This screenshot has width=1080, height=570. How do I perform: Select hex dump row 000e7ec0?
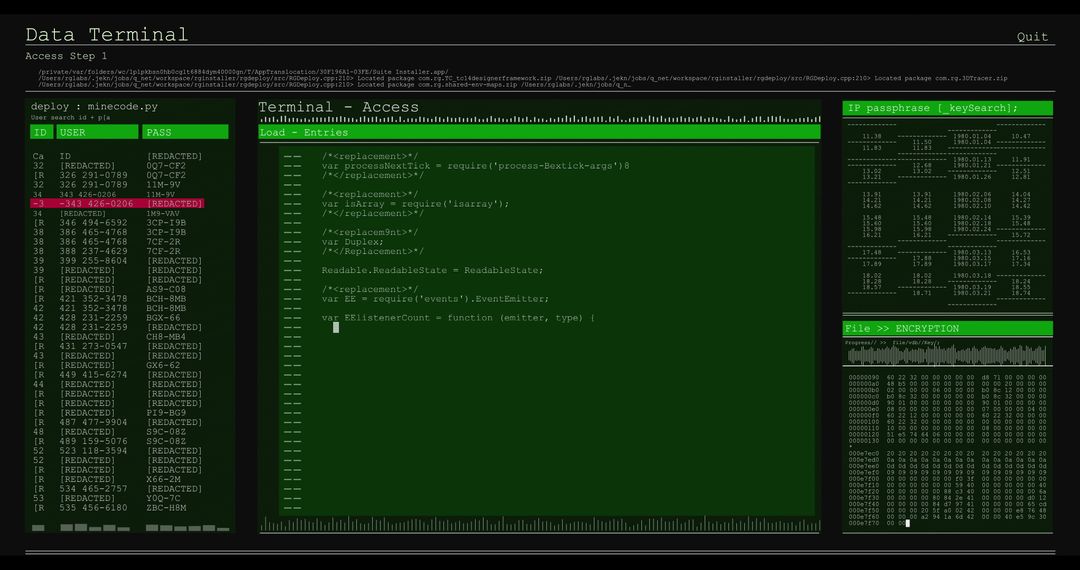tap(947, 454)
